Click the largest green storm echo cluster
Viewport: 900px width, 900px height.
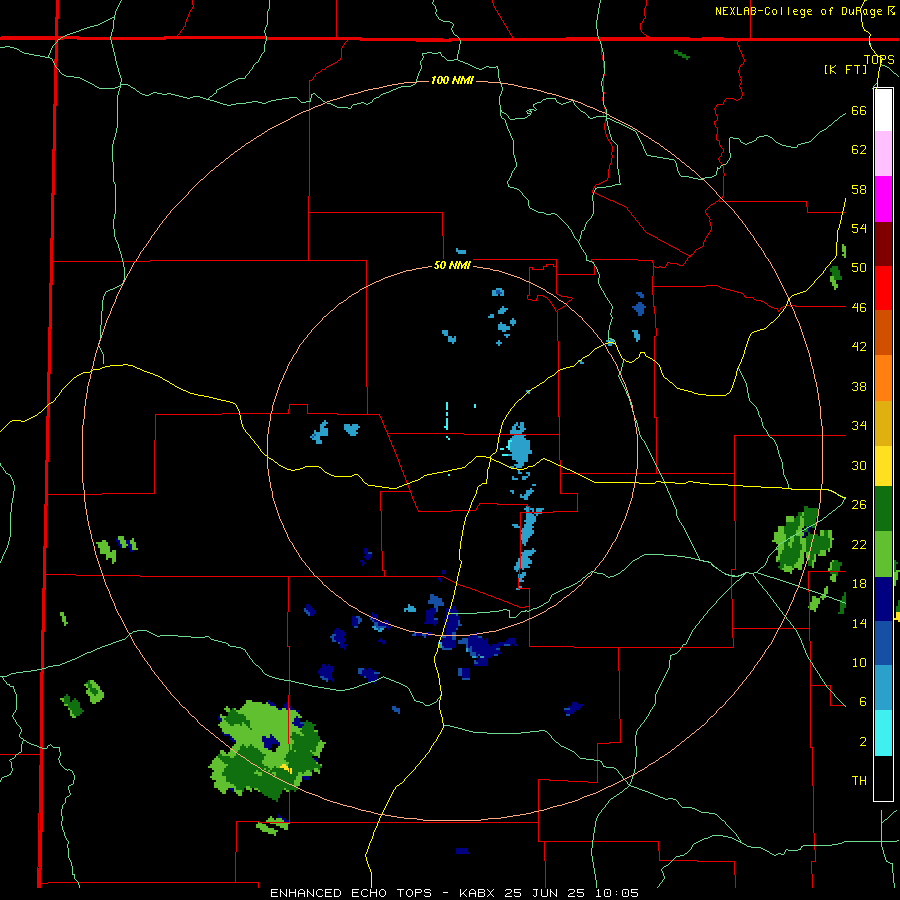tap(267, 750)
